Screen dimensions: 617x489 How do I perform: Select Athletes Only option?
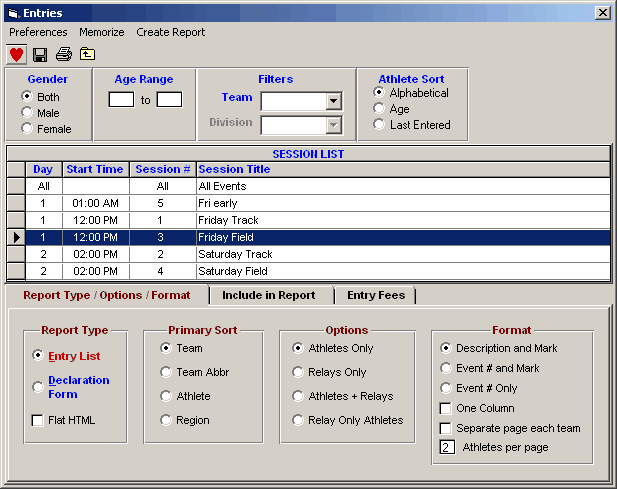point(298,348)
